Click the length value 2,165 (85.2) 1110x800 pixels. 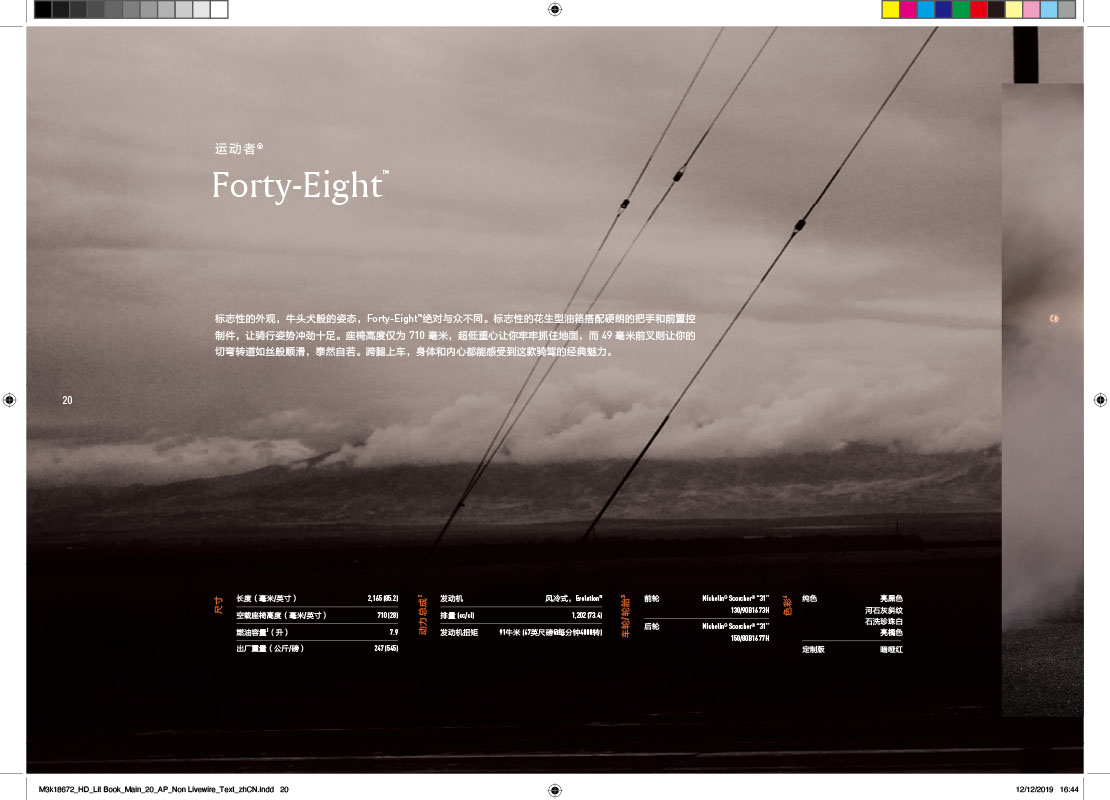click(383, 599)
